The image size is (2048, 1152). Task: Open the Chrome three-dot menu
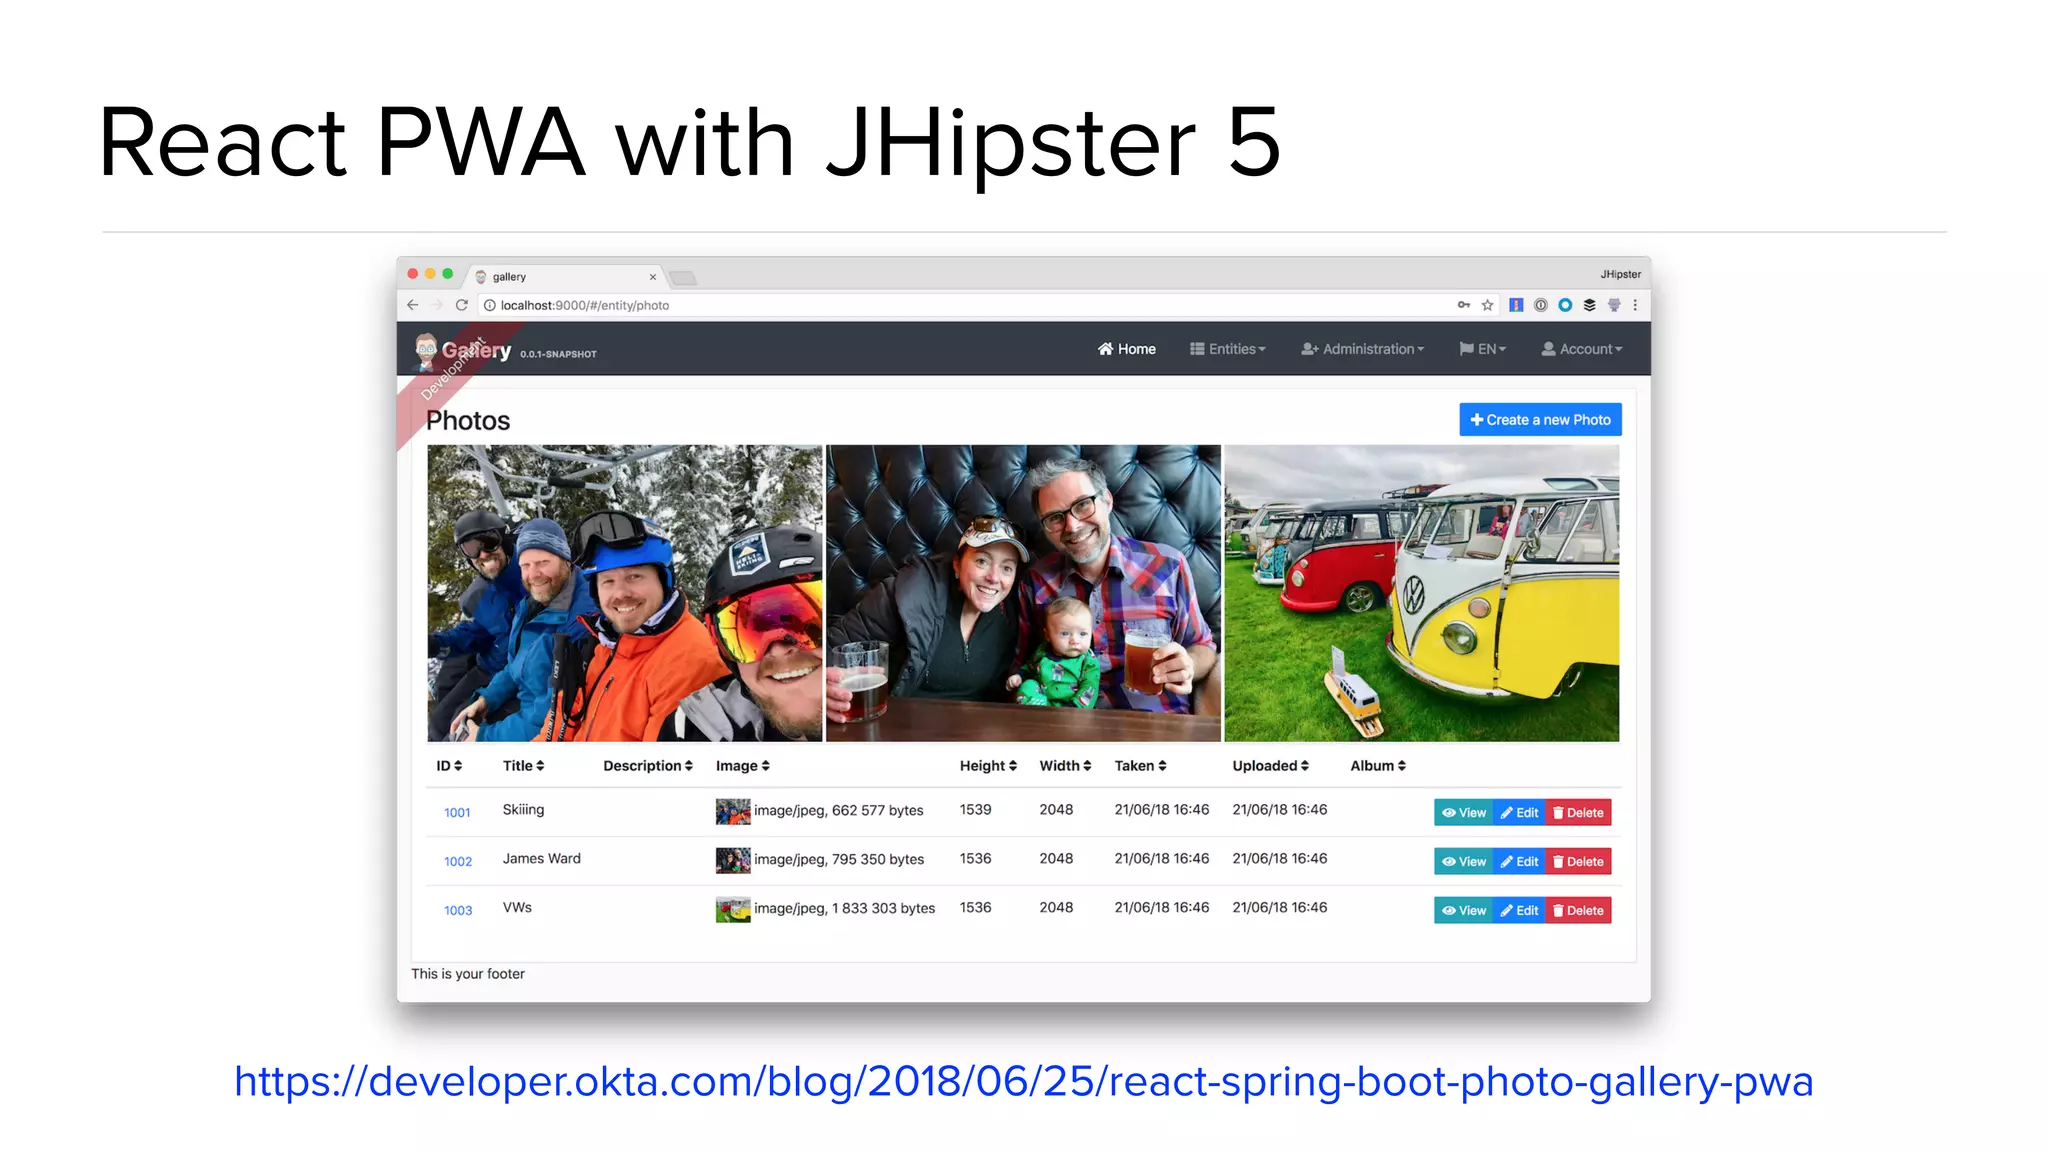(x=1635, y=305)
